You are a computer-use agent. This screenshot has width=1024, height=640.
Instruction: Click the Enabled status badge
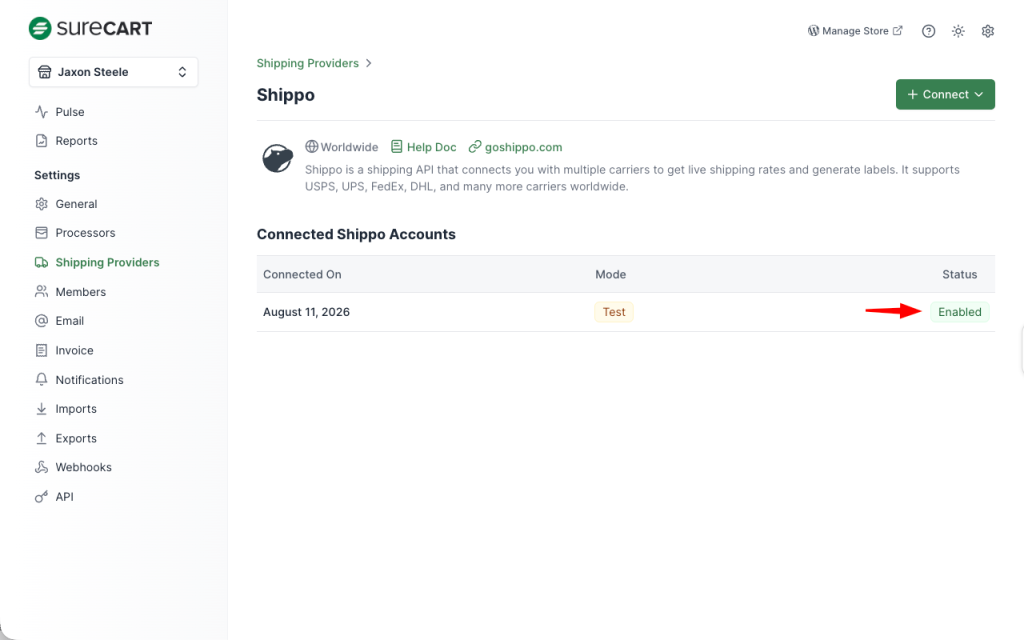[x=959, y=312]
